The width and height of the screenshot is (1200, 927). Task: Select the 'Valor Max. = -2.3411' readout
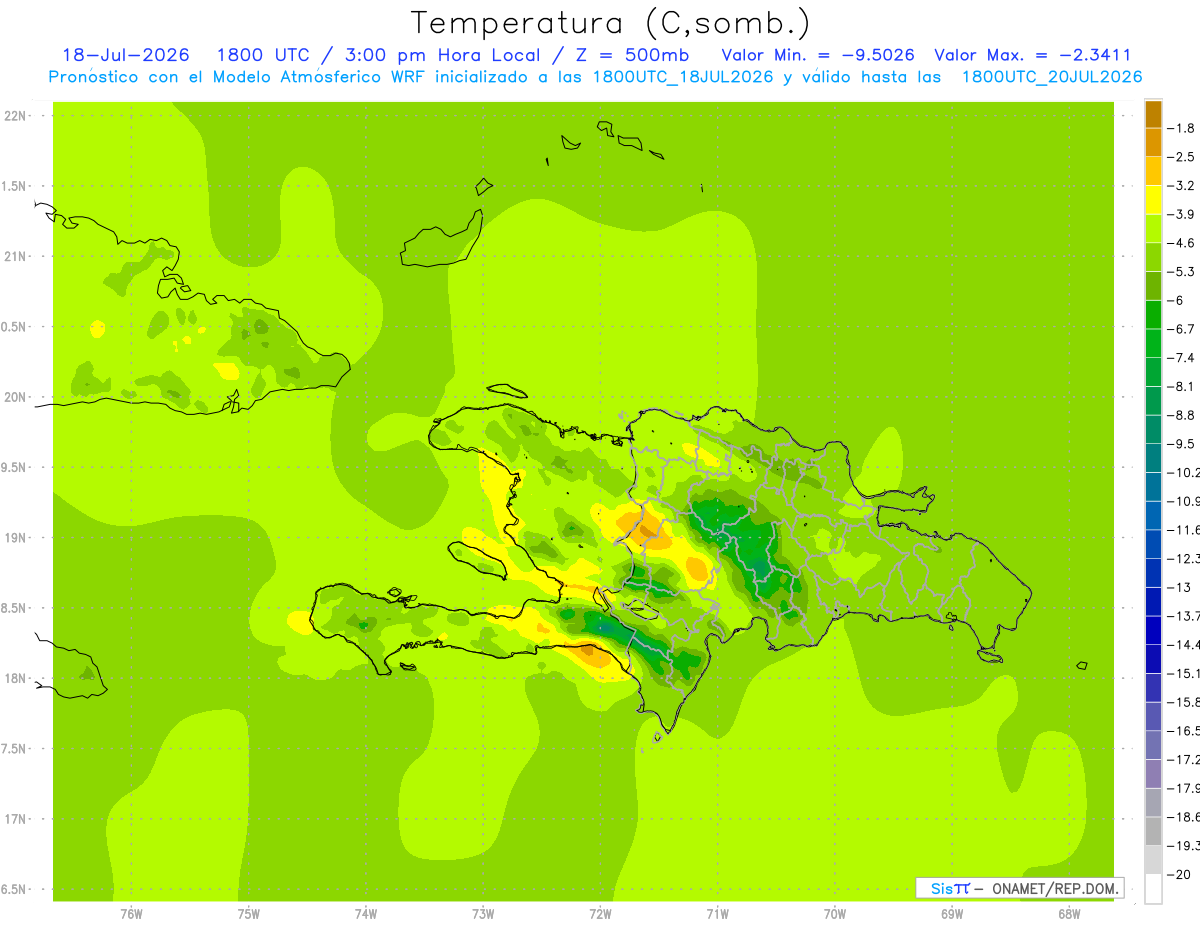1033,55
